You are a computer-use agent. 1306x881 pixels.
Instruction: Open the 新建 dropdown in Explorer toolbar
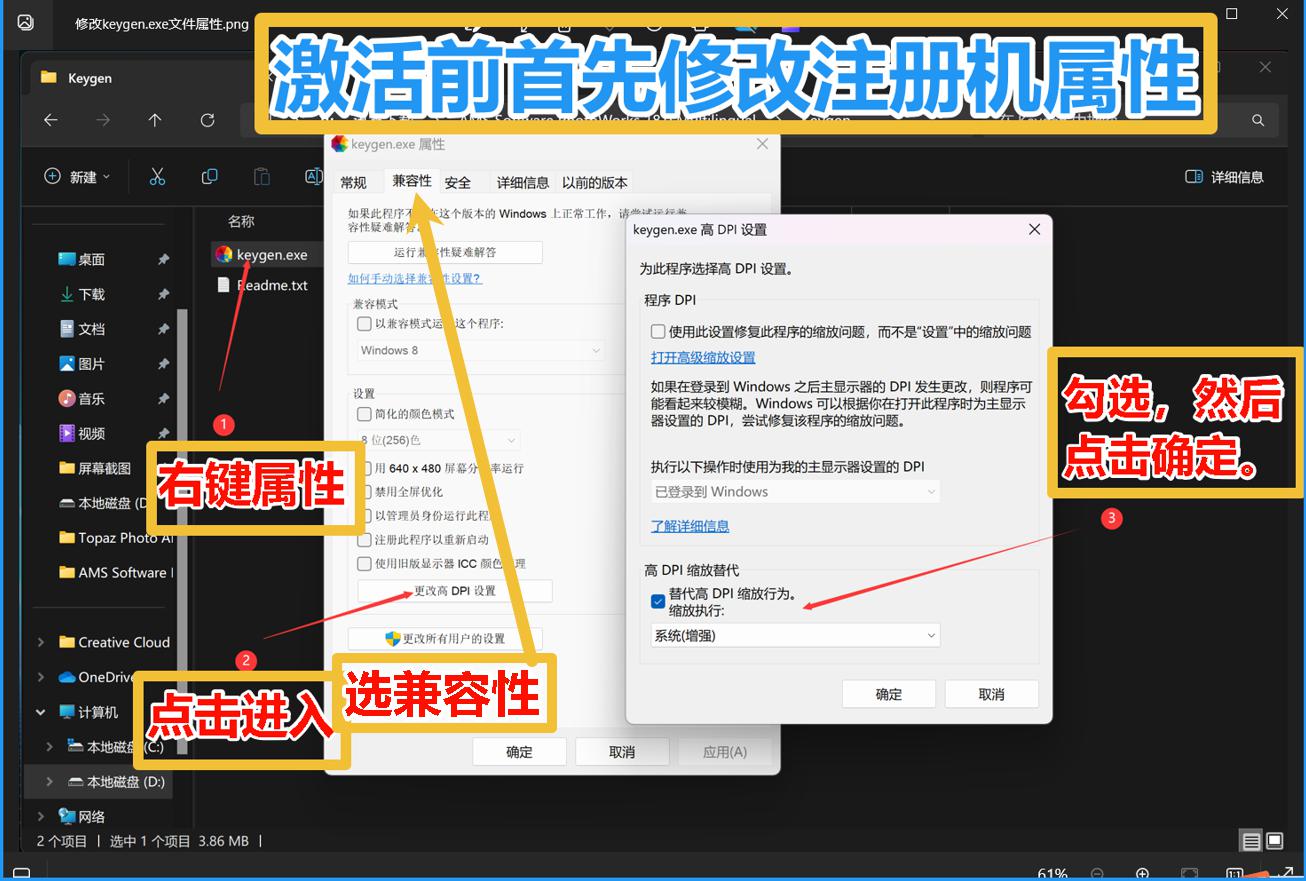[78, 177]
